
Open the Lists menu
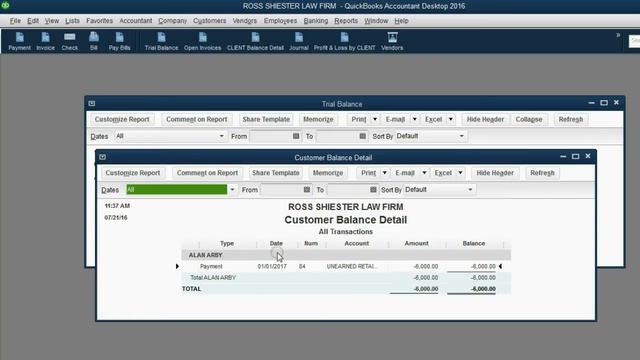point(72,21)
